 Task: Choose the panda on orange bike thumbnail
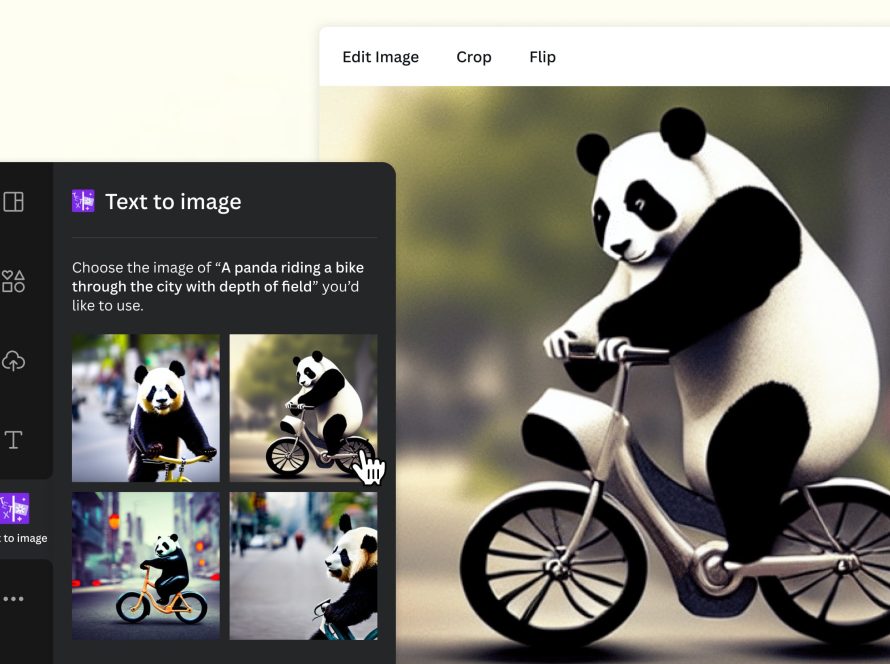[x=146, y=566]
